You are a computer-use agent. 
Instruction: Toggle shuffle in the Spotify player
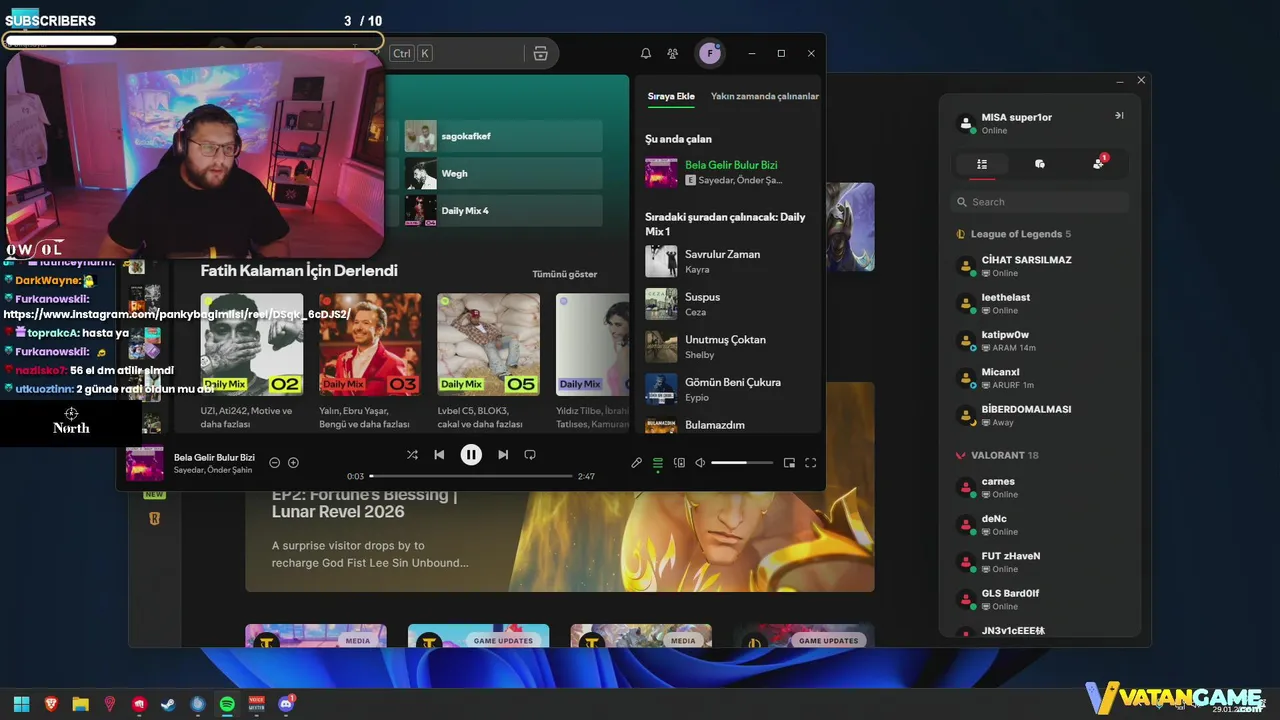click(x=412, y=455)
